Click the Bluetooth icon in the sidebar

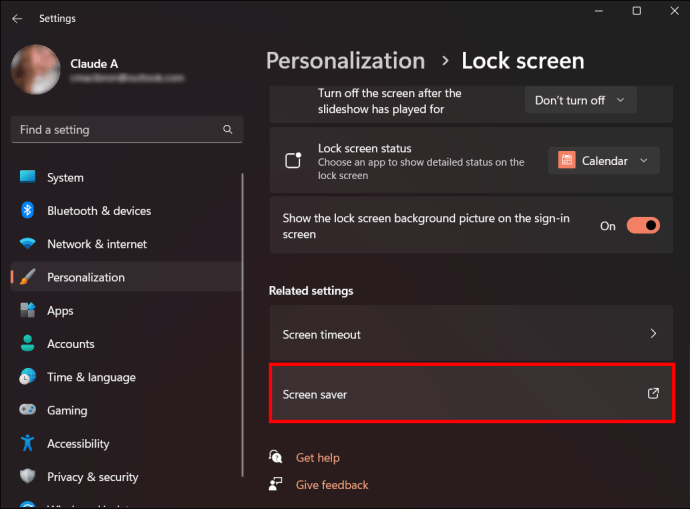pyautogui.click(x=28, y=210)
